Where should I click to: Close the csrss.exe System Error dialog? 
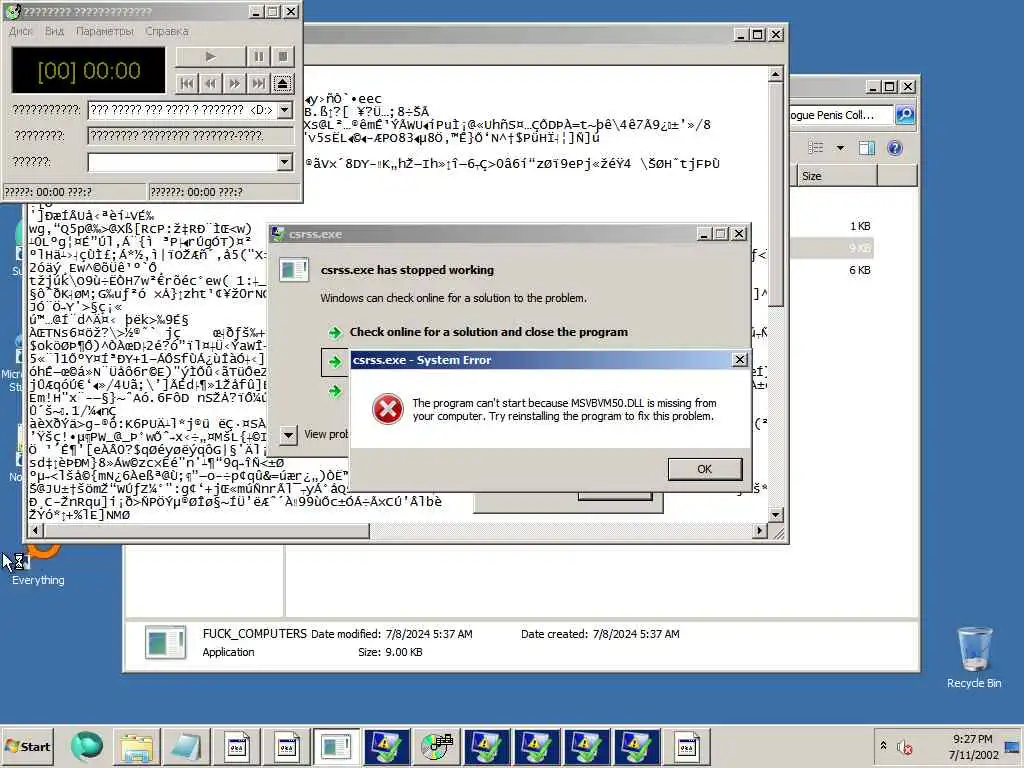739,360
